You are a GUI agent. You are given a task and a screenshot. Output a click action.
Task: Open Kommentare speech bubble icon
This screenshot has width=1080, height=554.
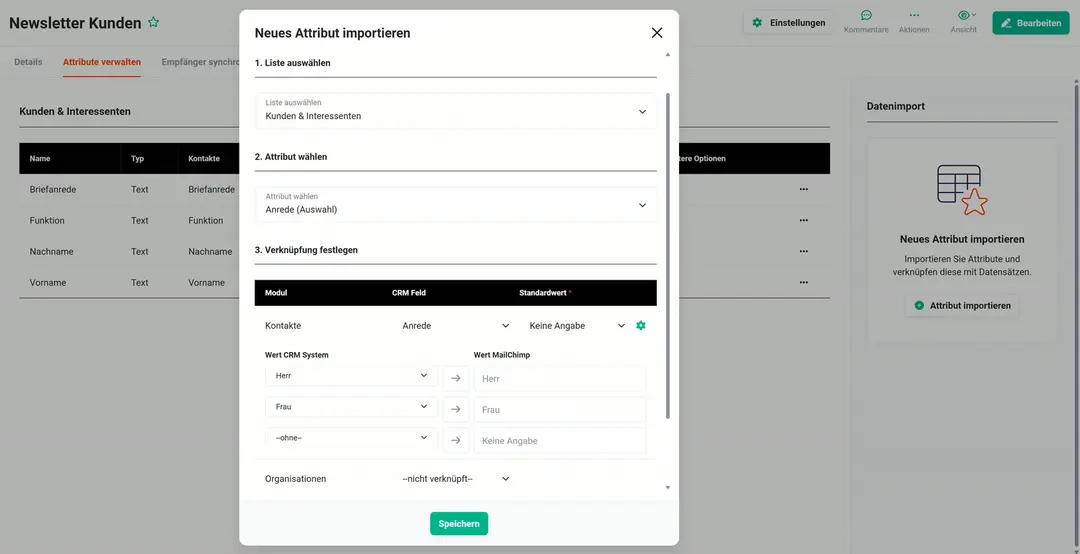866,15
